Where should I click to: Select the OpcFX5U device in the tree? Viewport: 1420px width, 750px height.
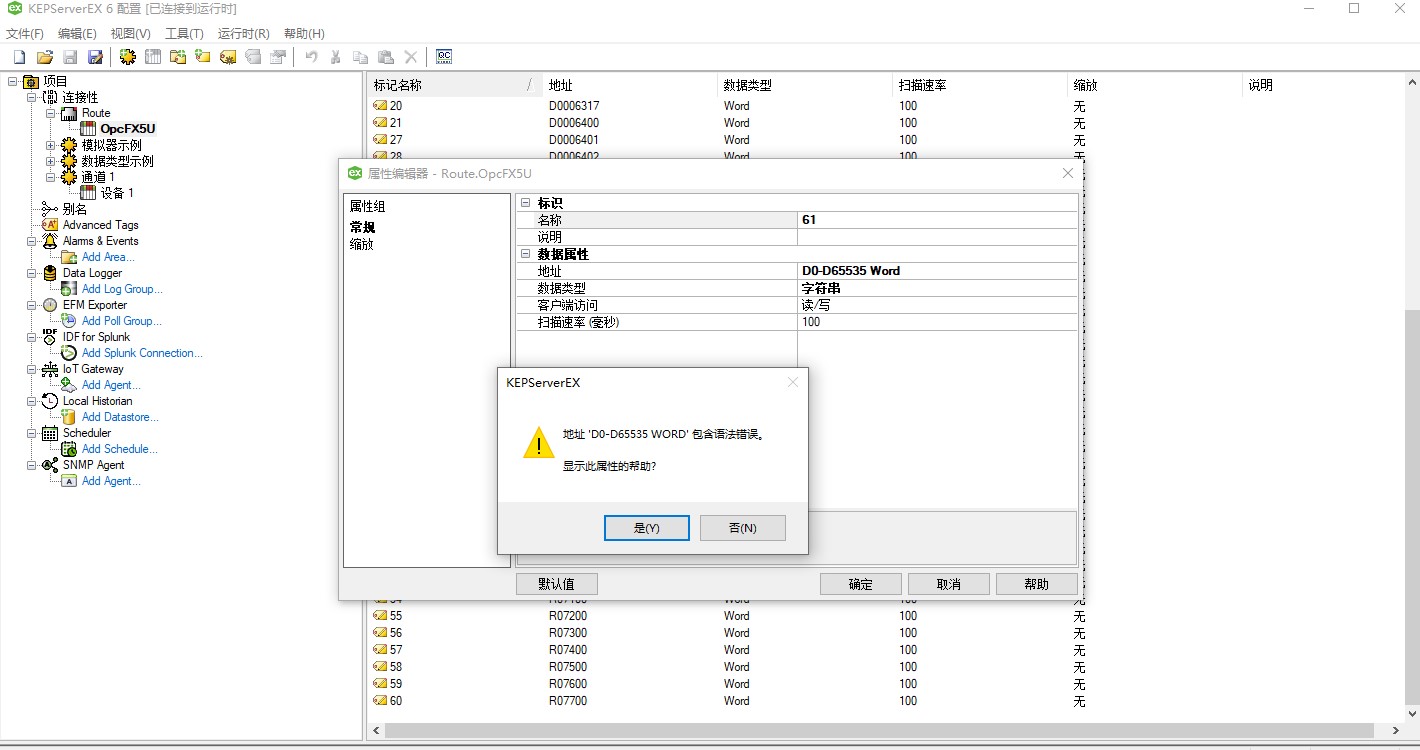click(x=127, y=129)
